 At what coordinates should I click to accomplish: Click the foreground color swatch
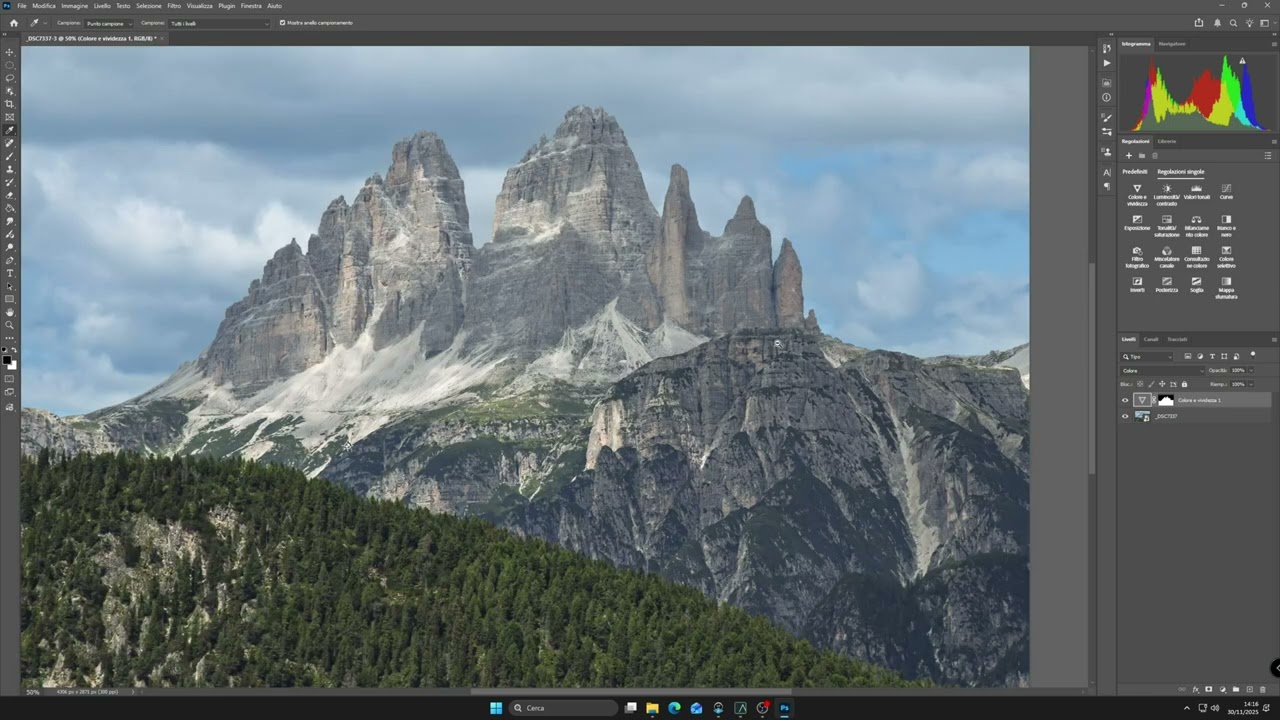(x=7, y=358)
